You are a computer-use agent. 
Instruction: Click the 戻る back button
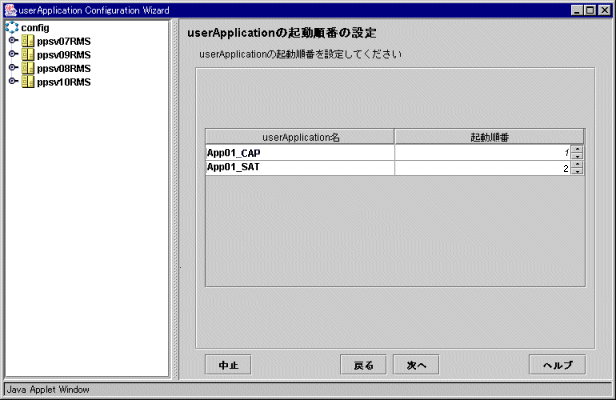point(363,365)
